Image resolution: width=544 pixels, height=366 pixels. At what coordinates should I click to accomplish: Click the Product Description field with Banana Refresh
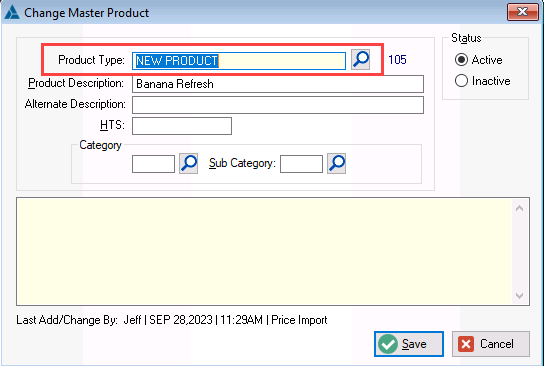[278, 84]
